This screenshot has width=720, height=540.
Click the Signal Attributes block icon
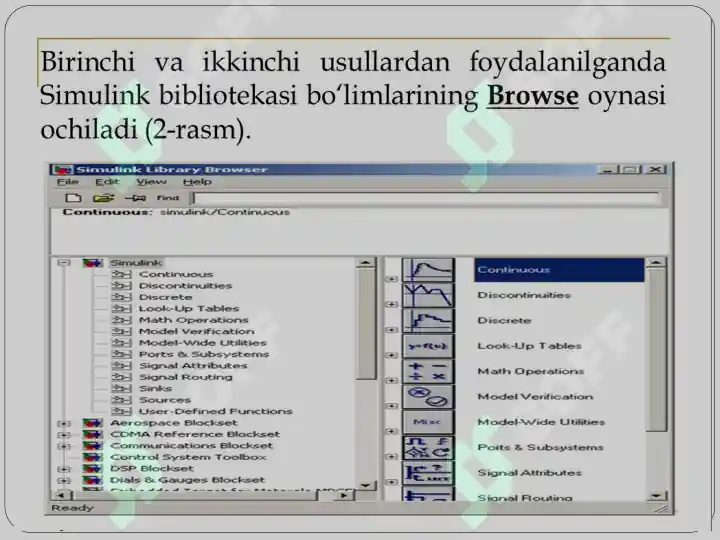coord(428,473)
